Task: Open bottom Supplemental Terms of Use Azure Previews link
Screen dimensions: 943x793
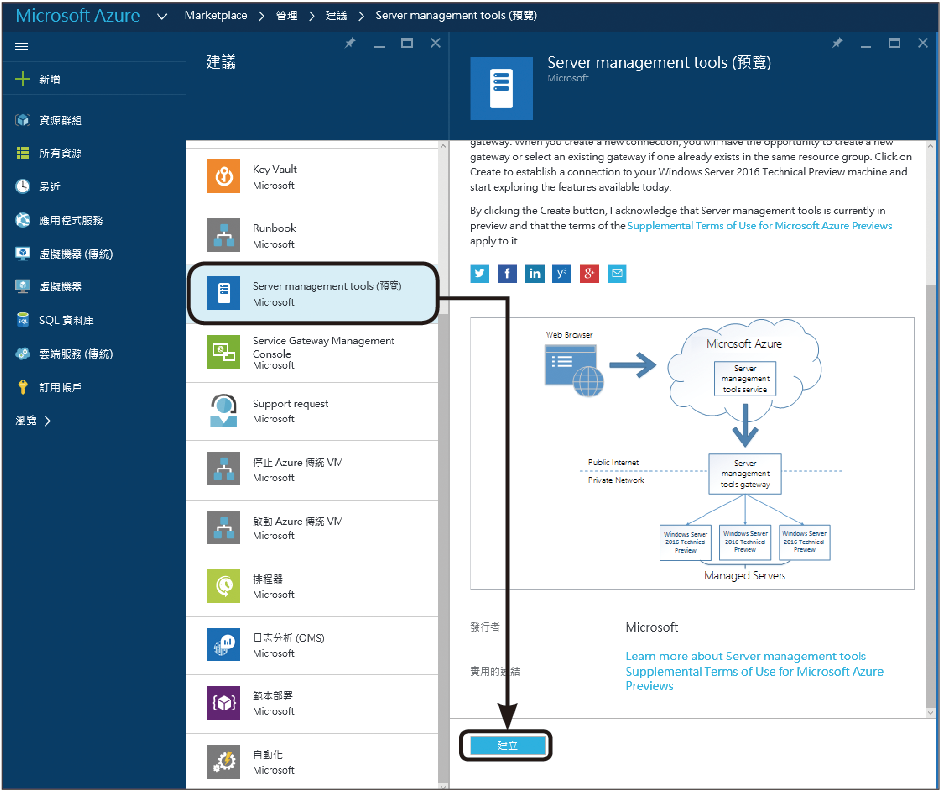Action: tap(755, 678)
